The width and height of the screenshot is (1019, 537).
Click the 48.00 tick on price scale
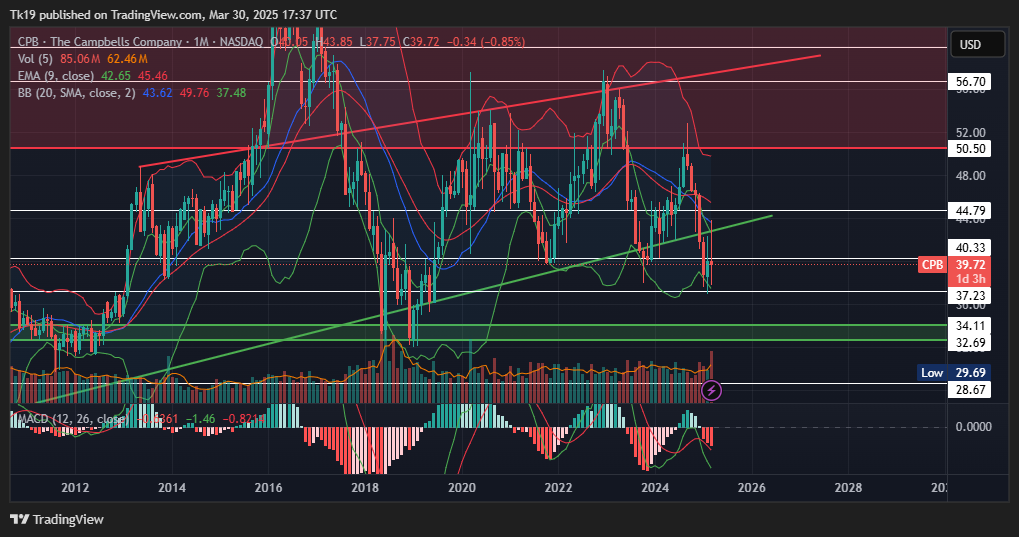tap(970, 176)
